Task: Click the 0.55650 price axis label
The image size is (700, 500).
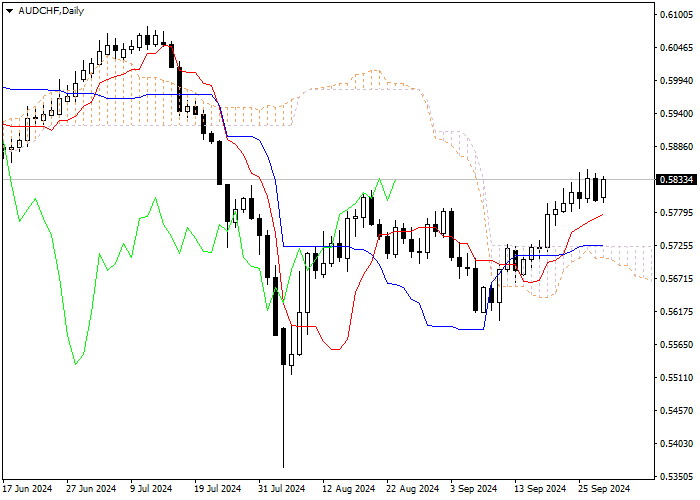Action: pos(676,345)
